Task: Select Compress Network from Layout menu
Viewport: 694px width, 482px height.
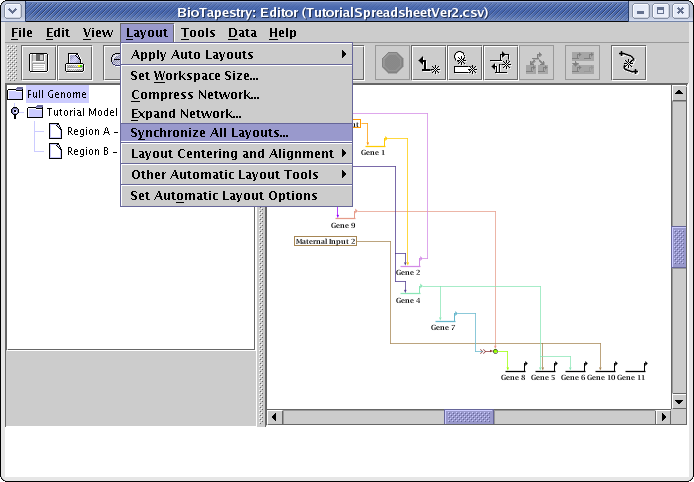Action: 195,94
